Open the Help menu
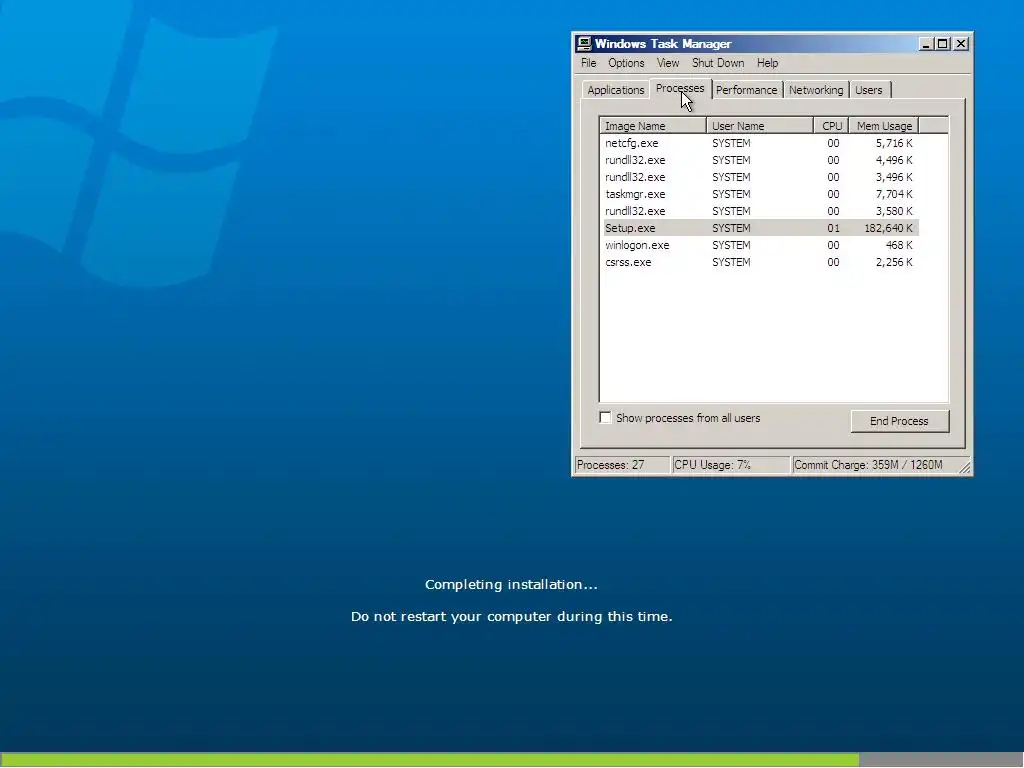 (x=767, y=63)
